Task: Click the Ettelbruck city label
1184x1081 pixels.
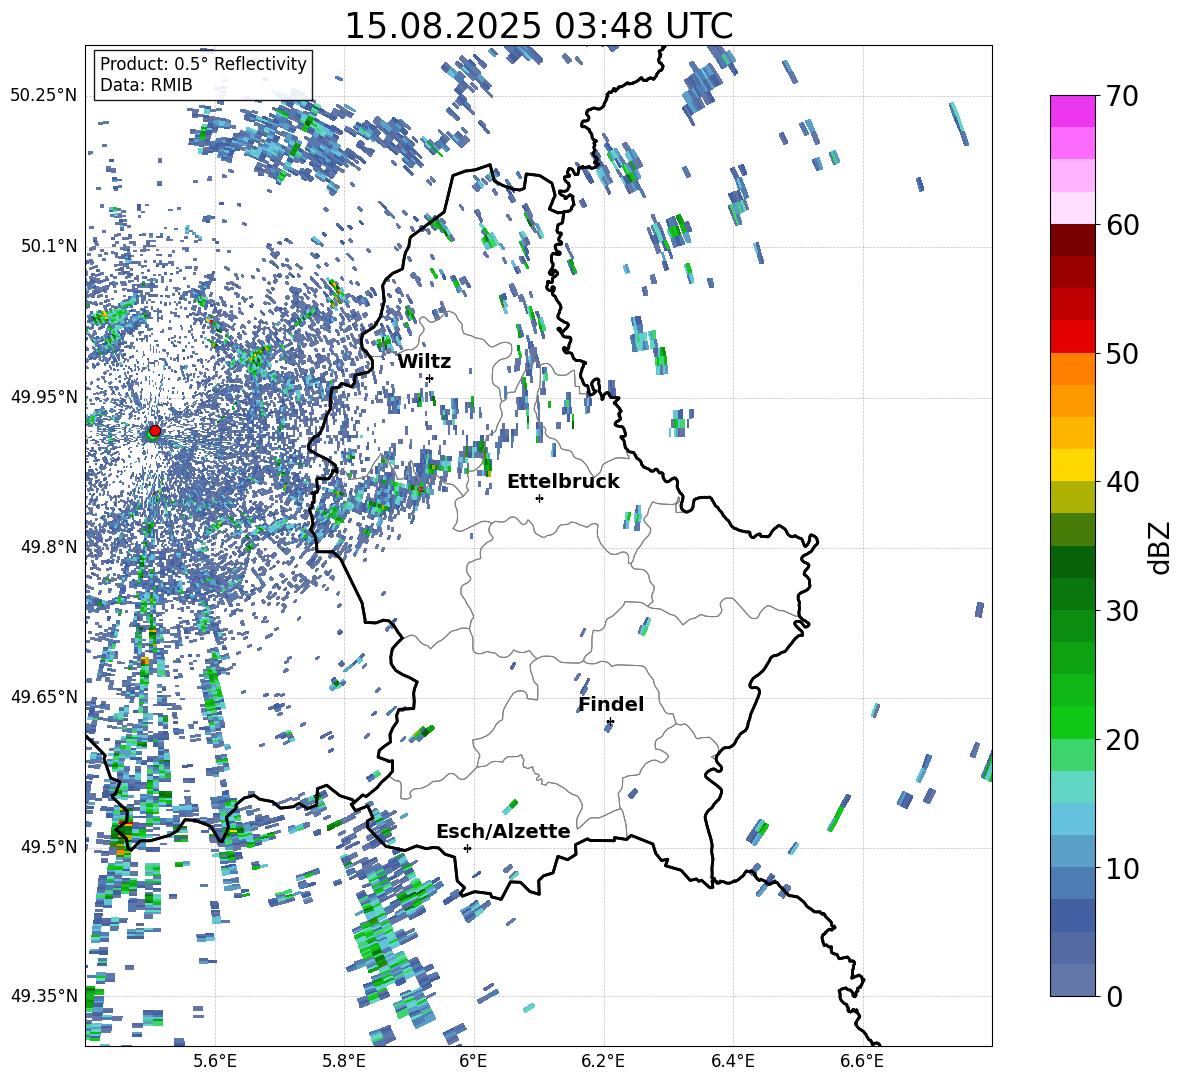Action: click(563, 482)
